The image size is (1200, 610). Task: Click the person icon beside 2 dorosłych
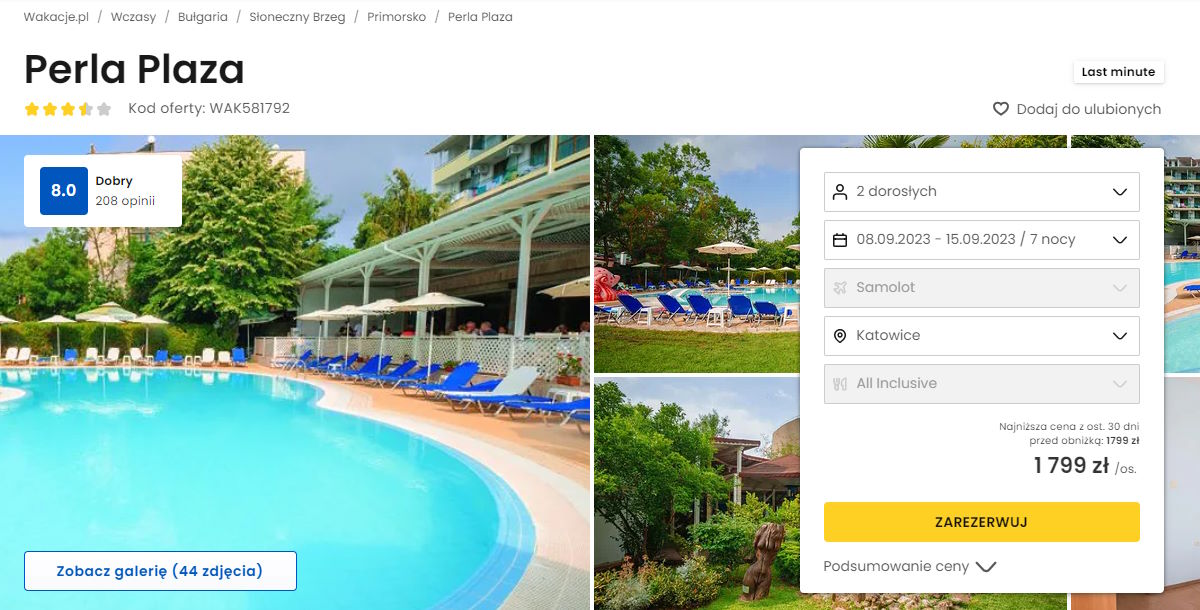coord(840,191)
